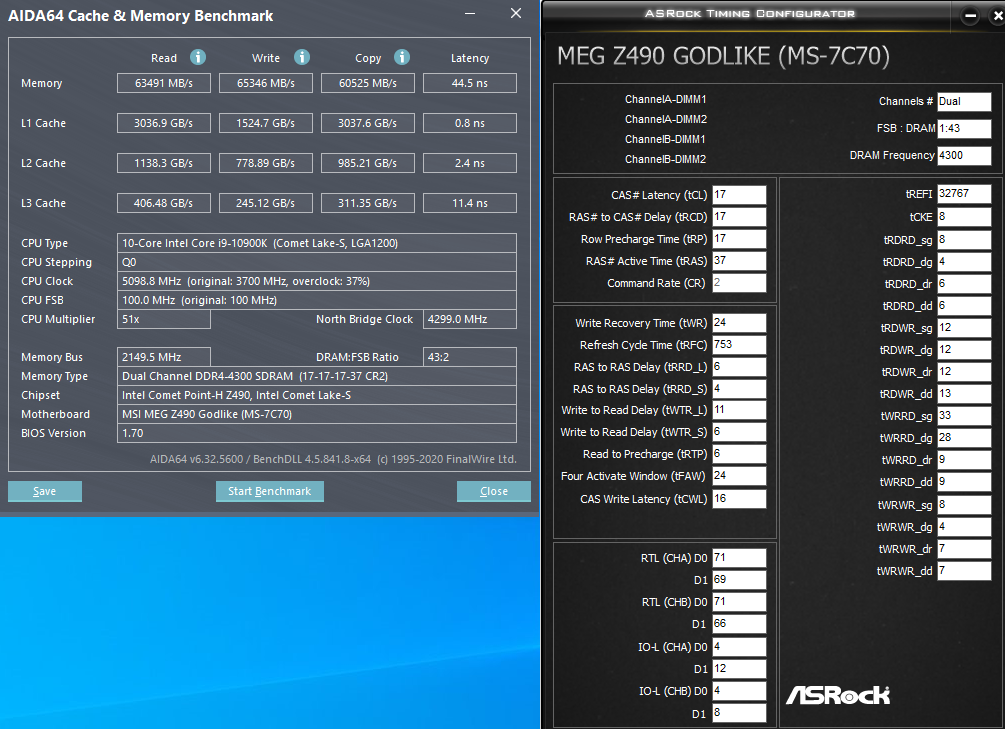
Task: Minimize the AIDA64 benchmark window
Action: (x=470, y=13)
